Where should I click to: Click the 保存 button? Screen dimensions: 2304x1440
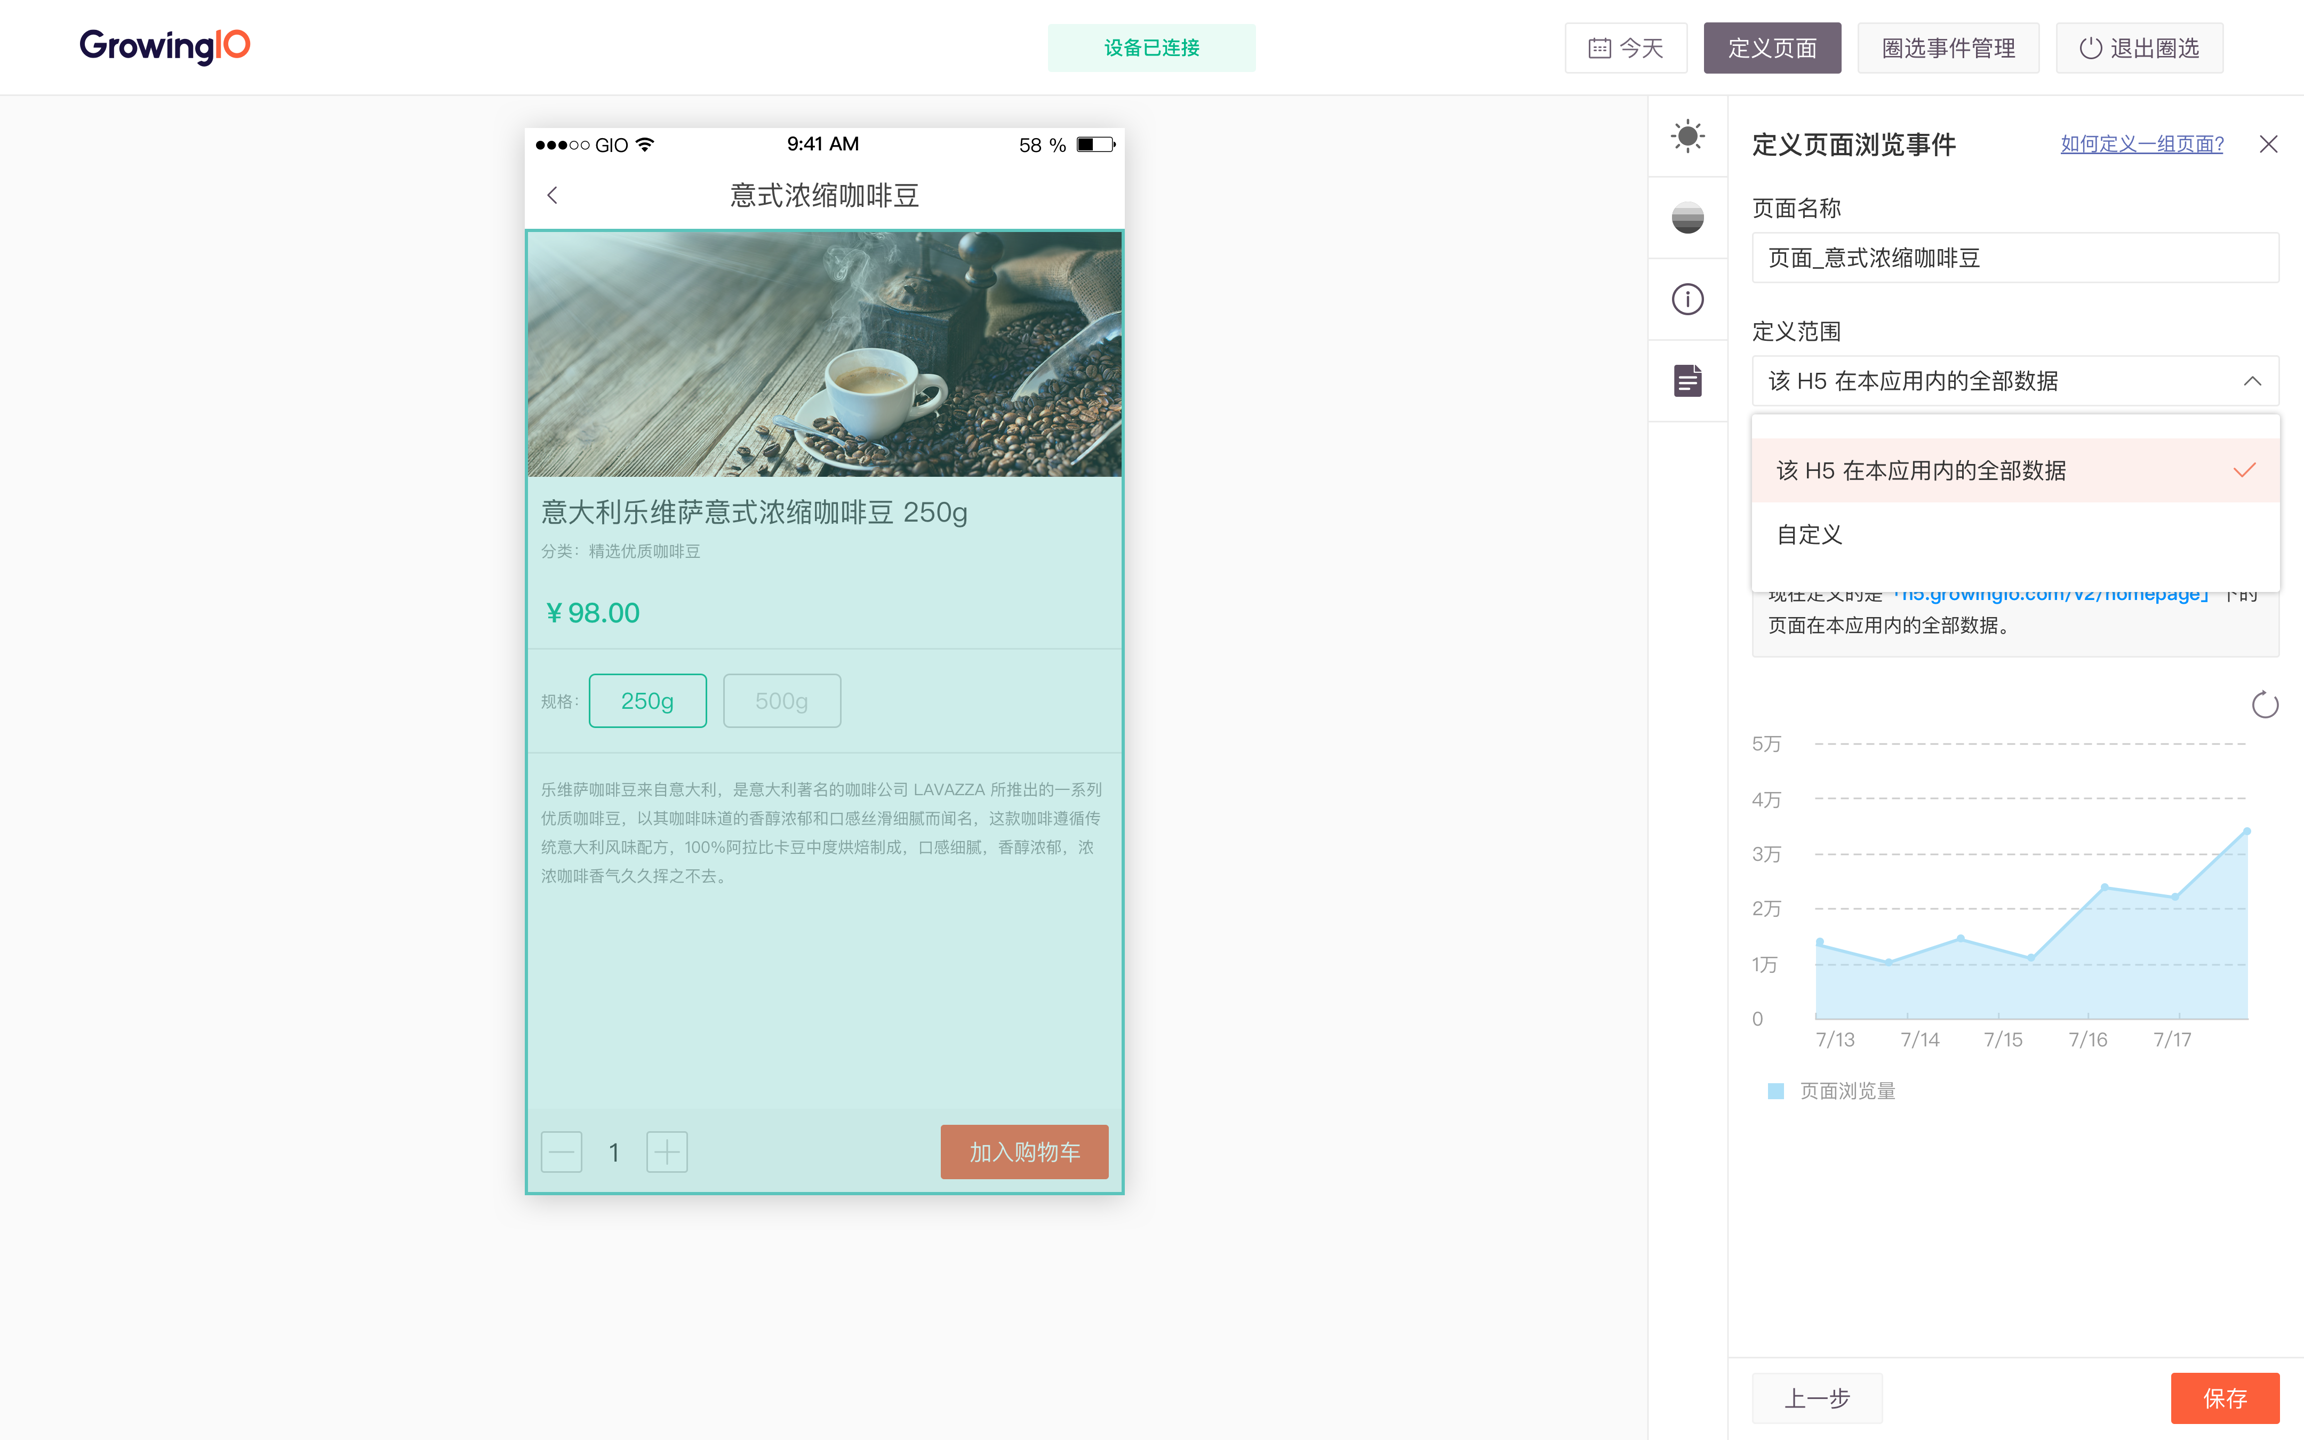tap(2224, 1398)
